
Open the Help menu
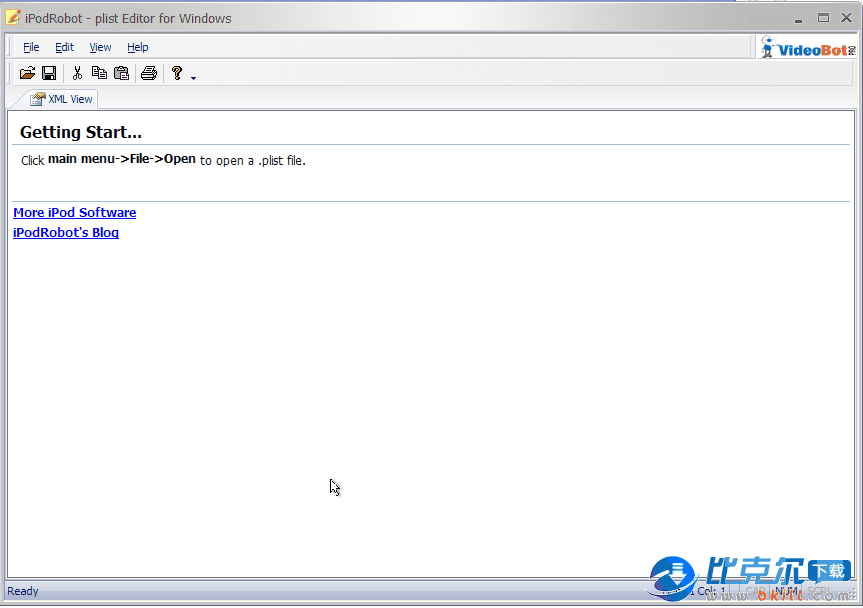click(x=137, y=47)
